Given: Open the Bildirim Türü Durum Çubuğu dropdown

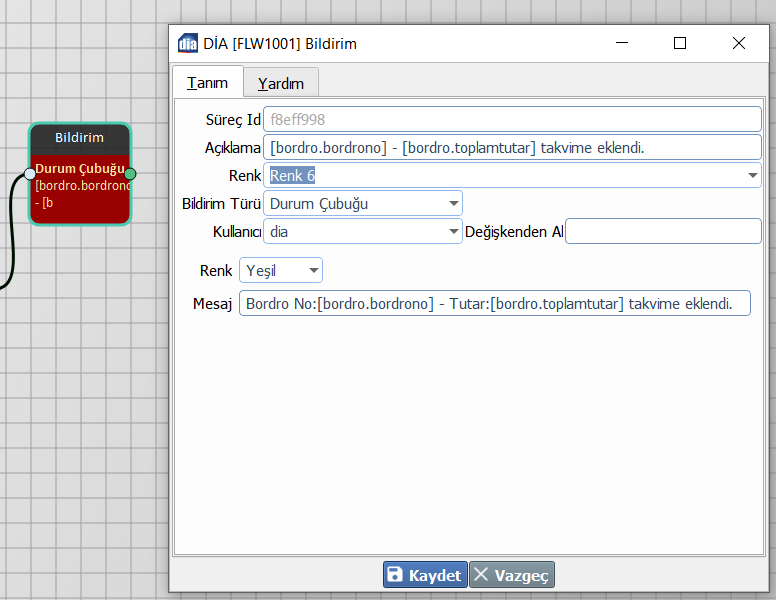Looking at the screenshot, I should (x=363, y=203).
